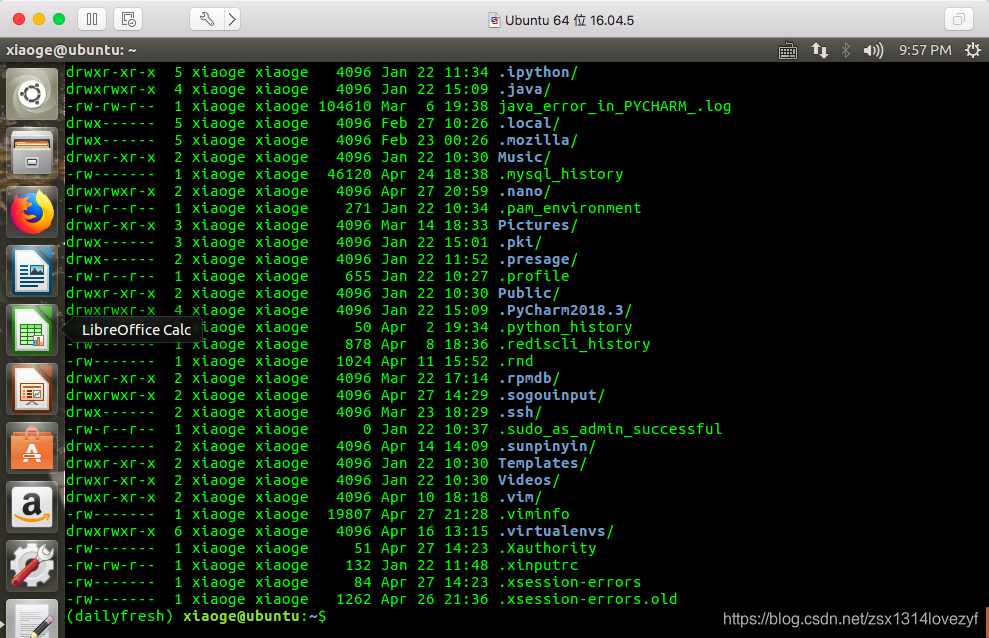Open LibreOffice Impress launcher icon
The width and height of the screenshot is (989, 638).
(x=32, y=389)
